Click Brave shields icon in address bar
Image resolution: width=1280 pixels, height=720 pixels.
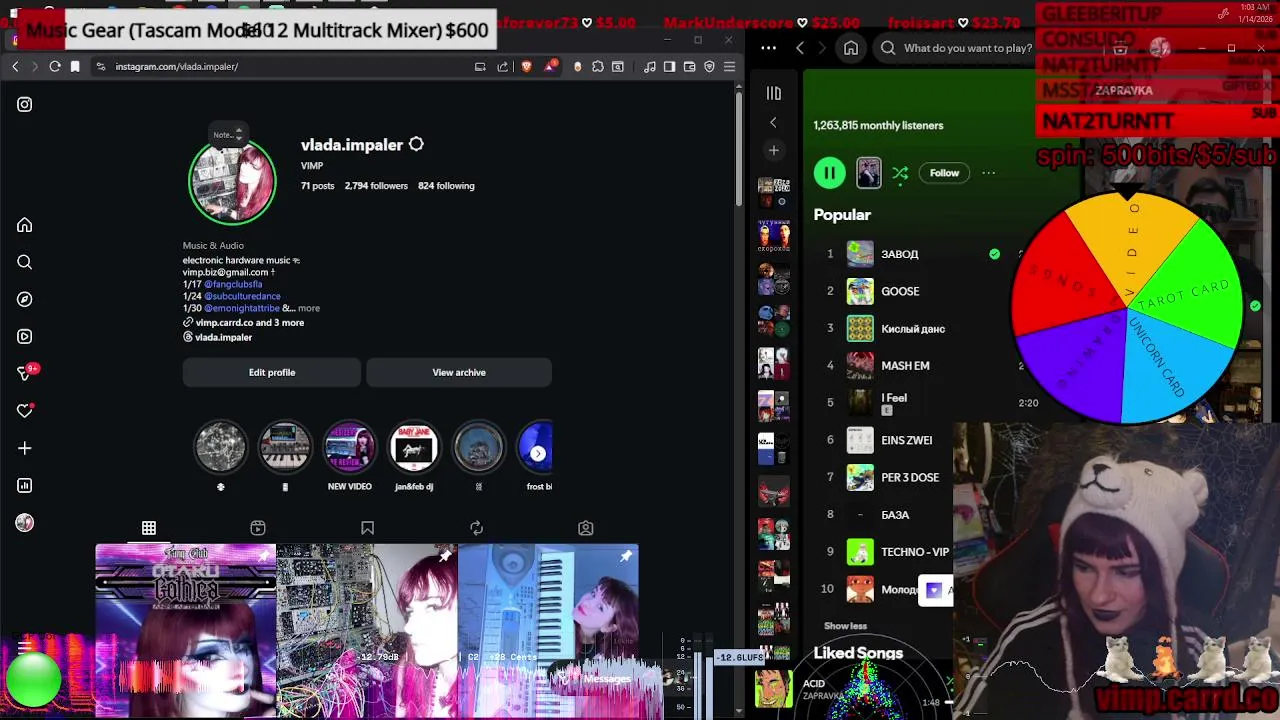(x=527, y=66)
